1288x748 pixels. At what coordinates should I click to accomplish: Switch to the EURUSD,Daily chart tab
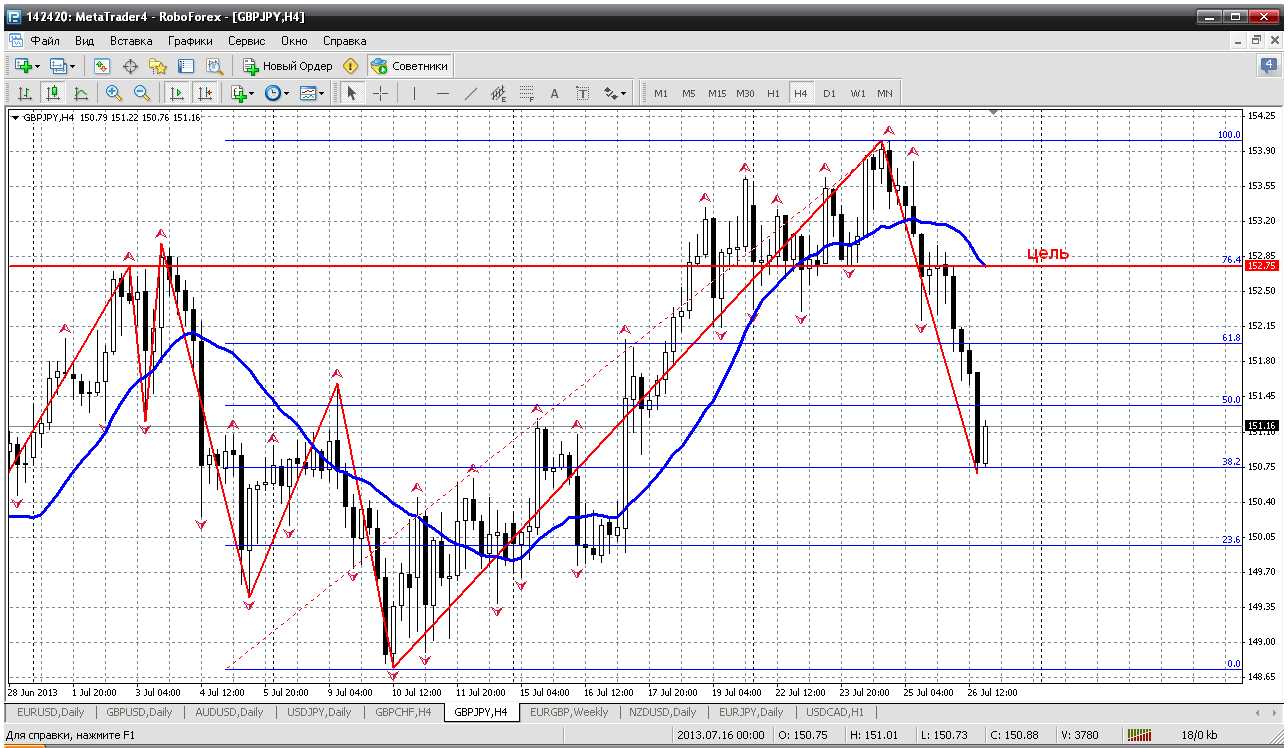point(50,712)
